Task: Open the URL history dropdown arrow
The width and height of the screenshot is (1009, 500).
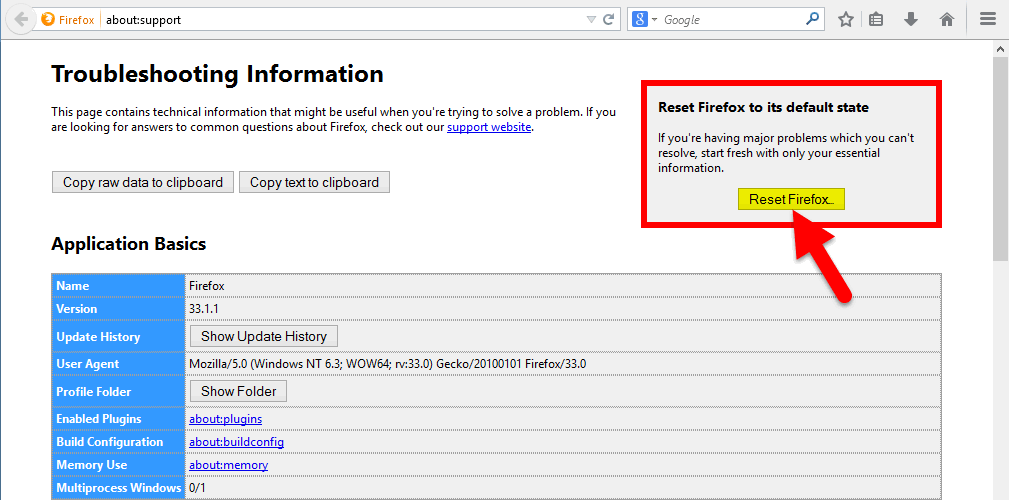Action: [x=591, y=19]
